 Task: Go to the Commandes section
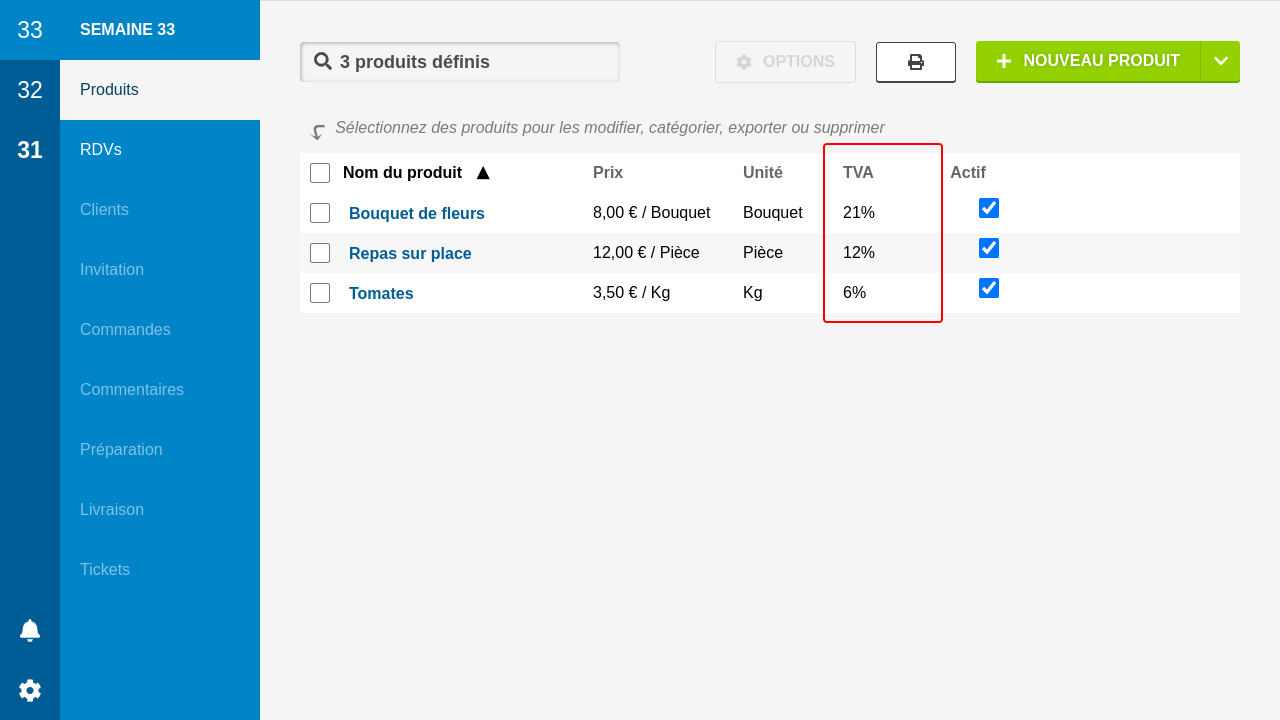click(x=125, y=330)
